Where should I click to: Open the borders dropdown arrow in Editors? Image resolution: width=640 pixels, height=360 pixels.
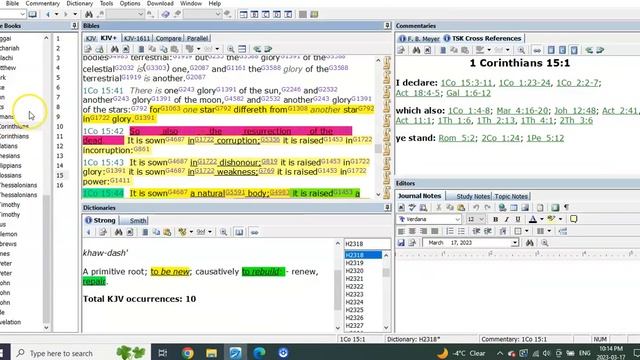[x=527, y=231]
